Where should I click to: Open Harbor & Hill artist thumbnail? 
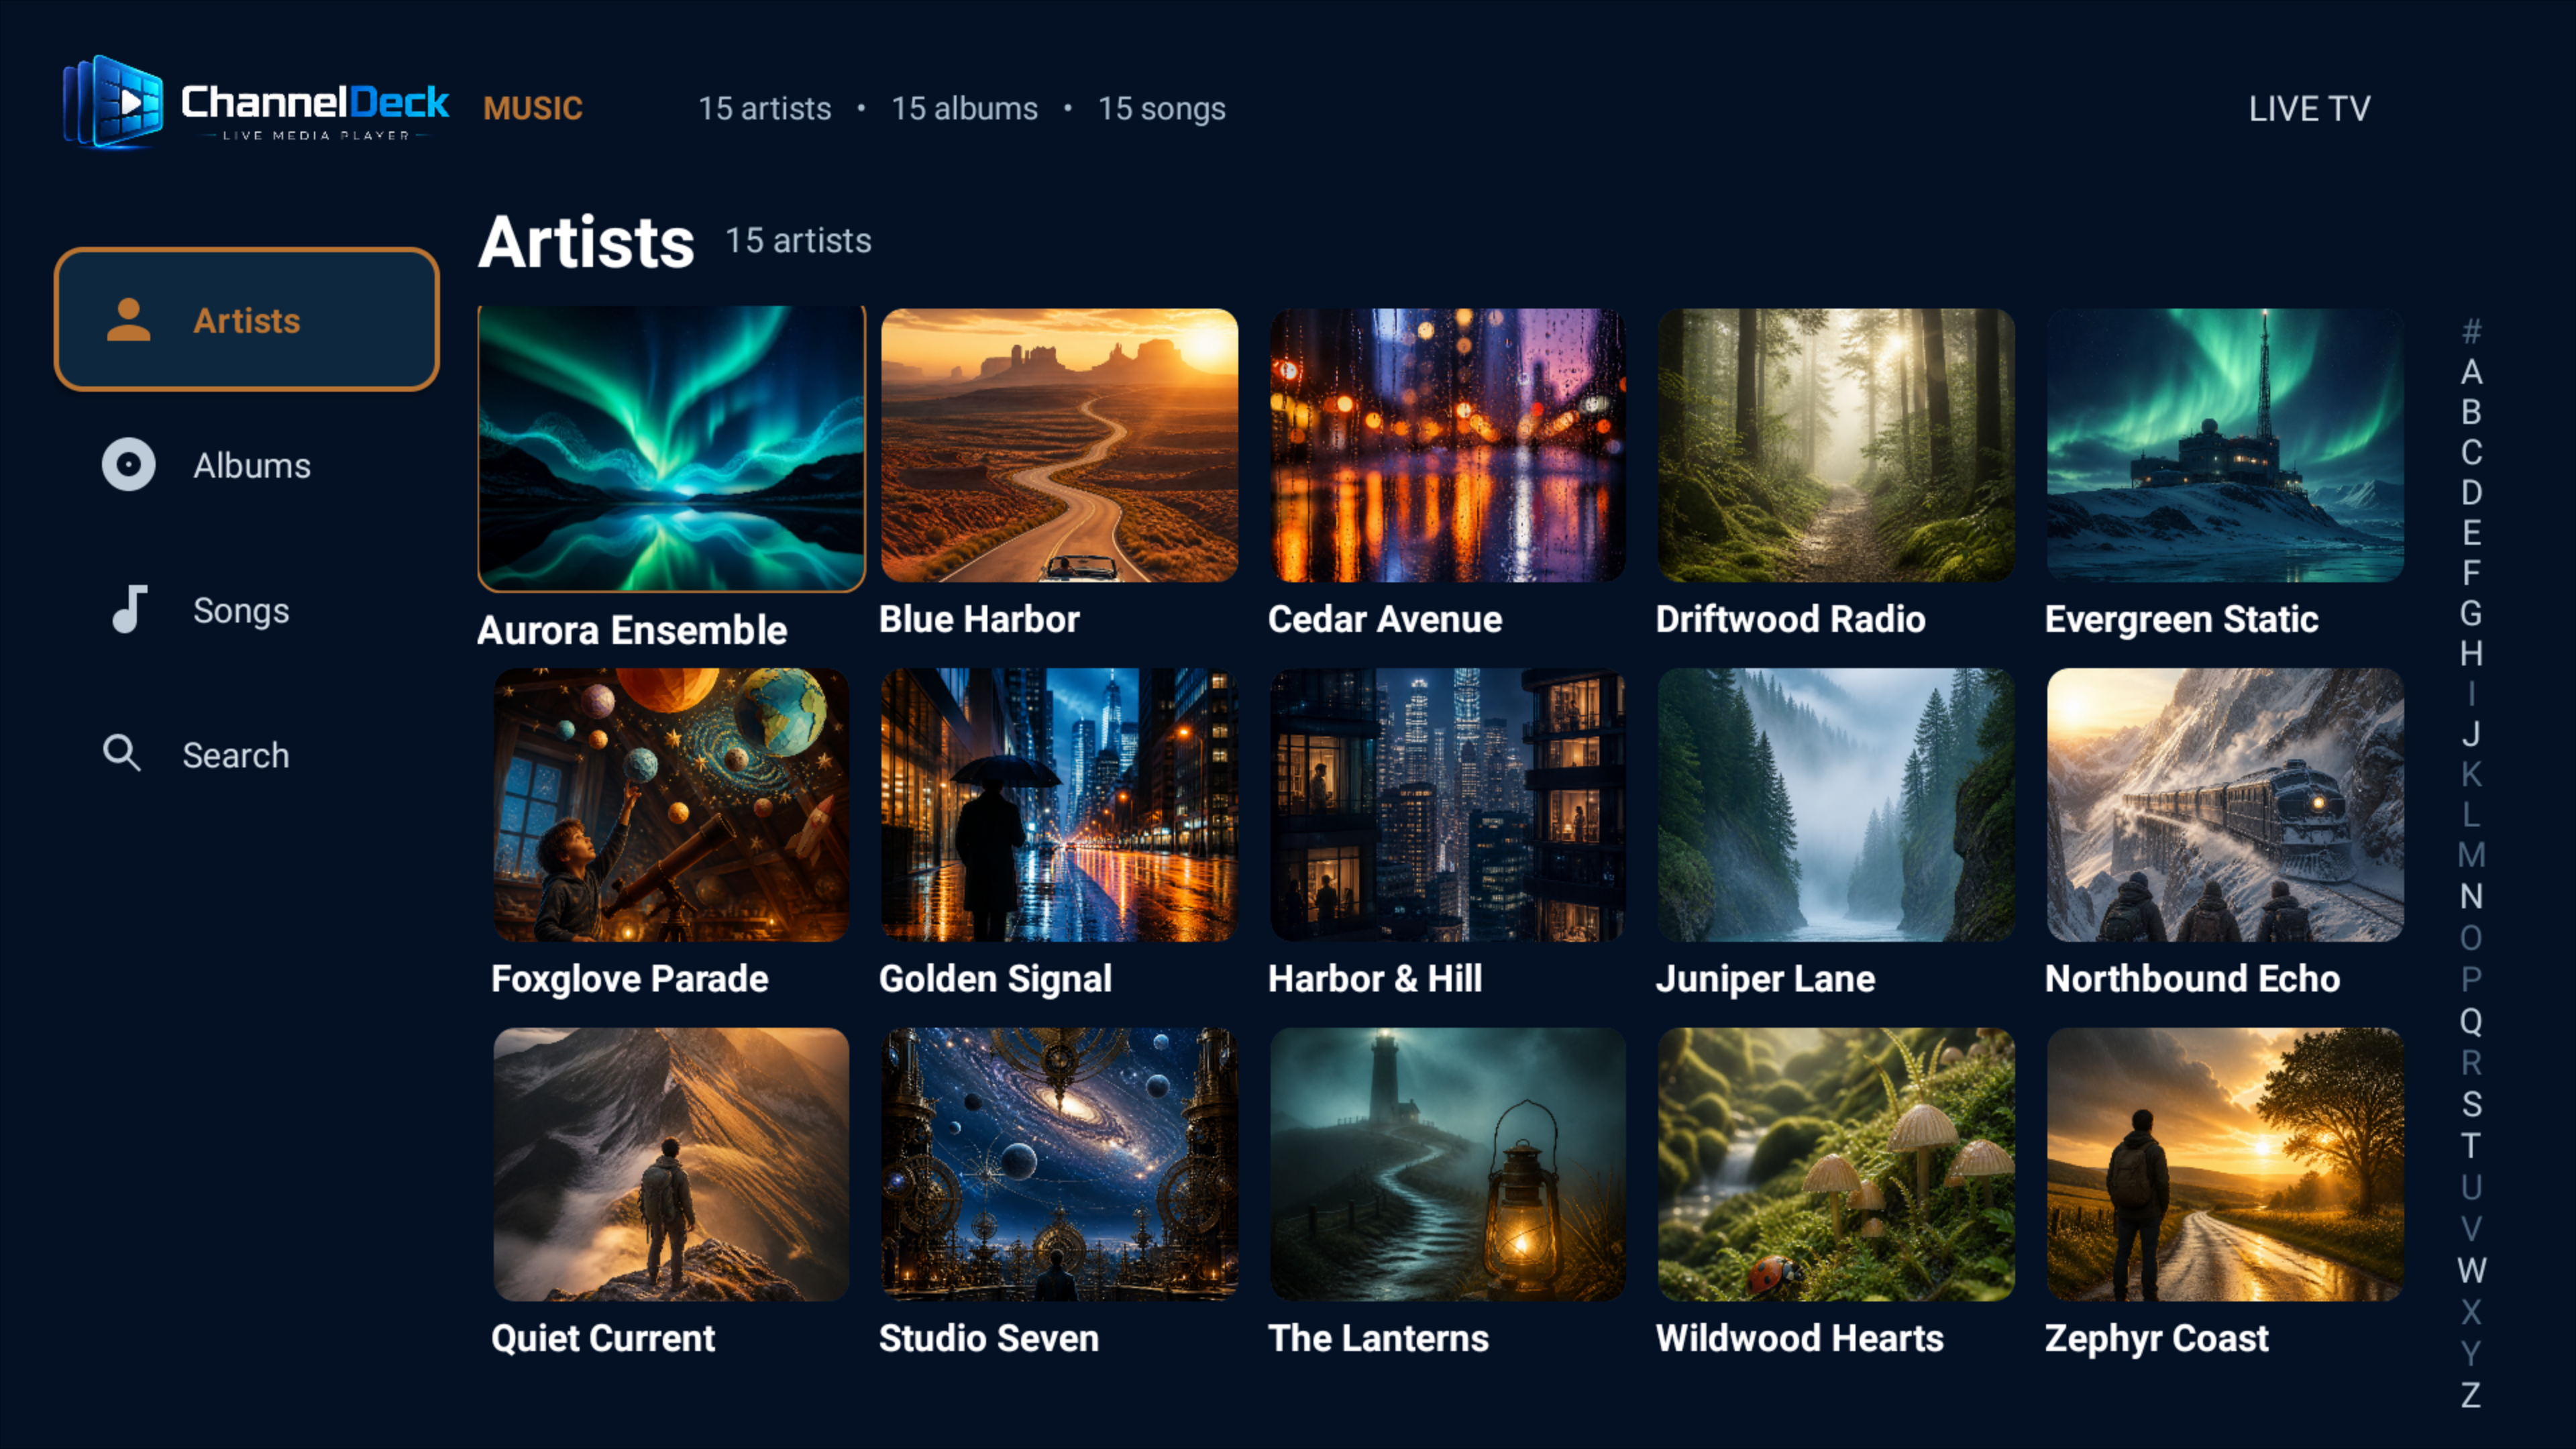pyautogui.click(x=1447, y=805)
